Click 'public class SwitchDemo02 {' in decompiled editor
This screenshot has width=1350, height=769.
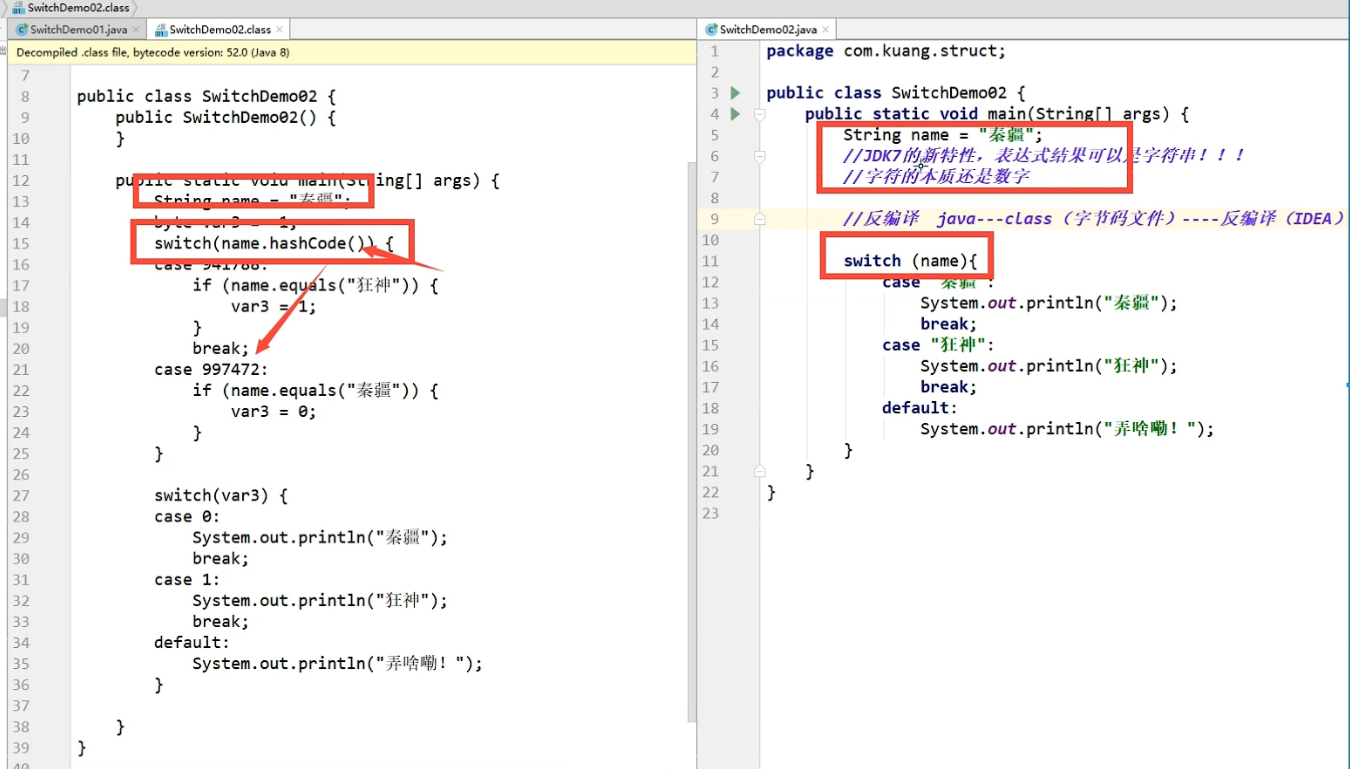point(206,97)
